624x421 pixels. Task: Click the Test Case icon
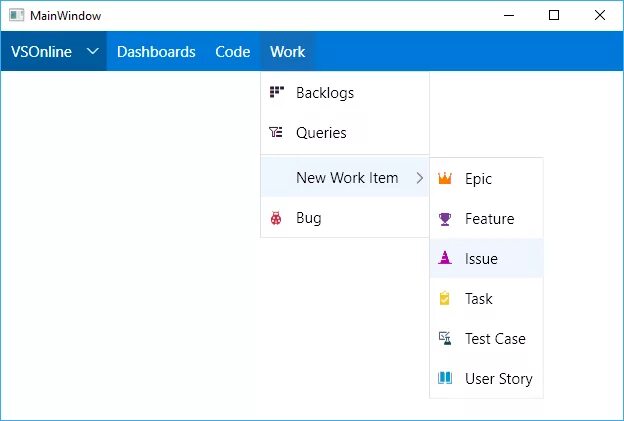(445, 339)
